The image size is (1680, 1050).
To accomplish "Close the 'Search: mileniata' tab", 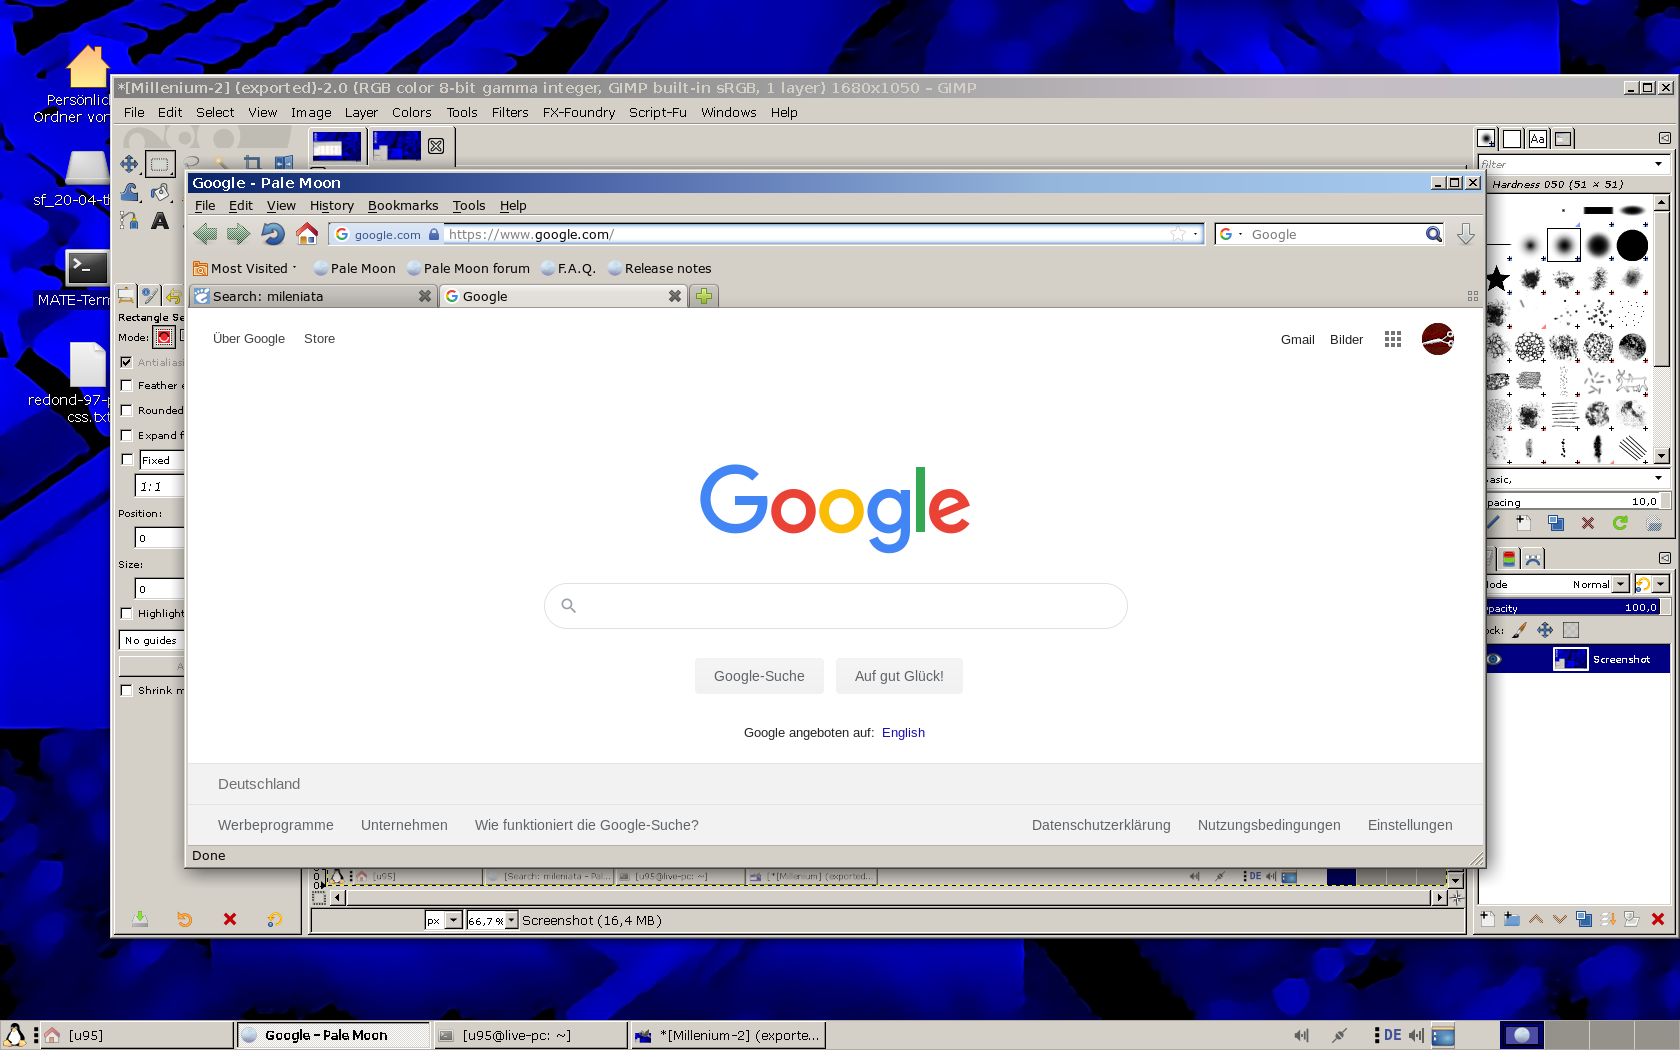I will 425,296.
